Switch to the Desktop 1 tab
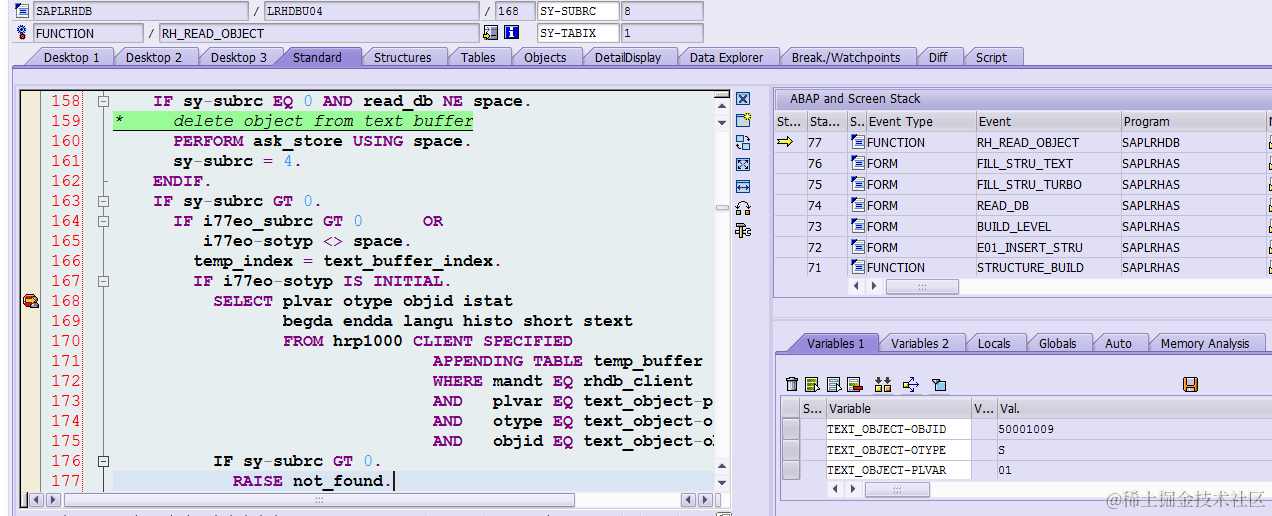 tap(71, 57)
